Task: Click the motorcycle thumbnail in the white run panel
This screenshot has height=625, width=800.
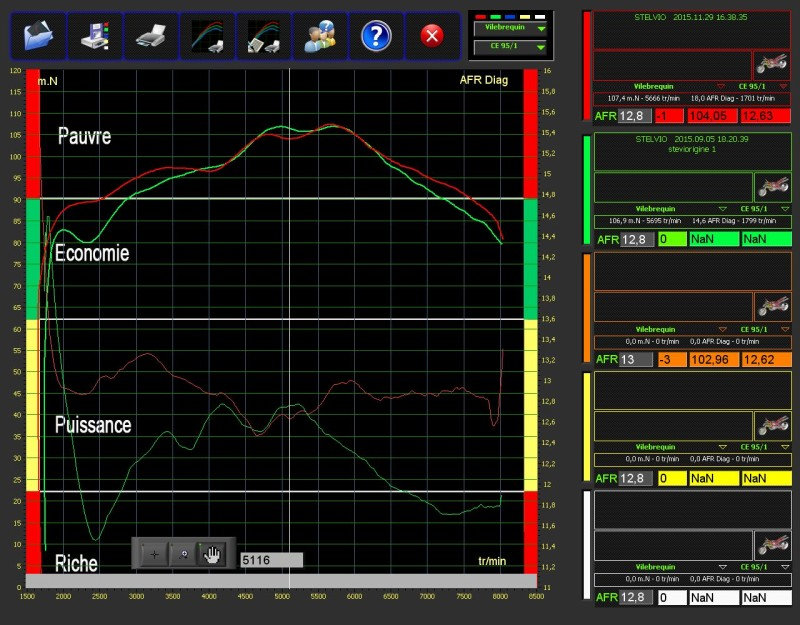Action: [x=772, y=545]
